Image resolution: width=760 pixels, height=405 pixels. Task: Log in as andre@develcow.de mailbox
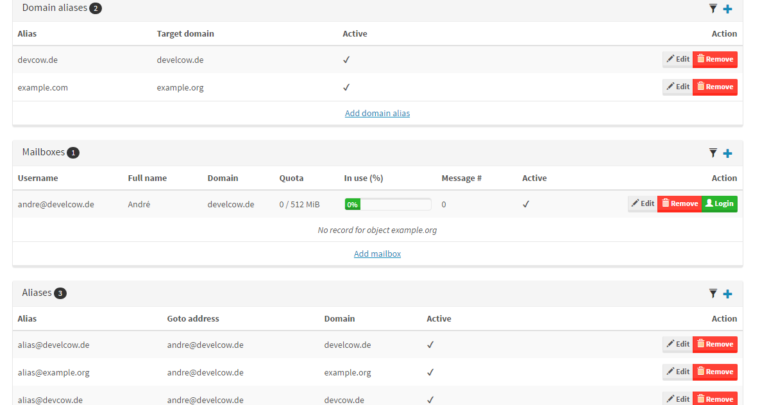pos(720,204)
